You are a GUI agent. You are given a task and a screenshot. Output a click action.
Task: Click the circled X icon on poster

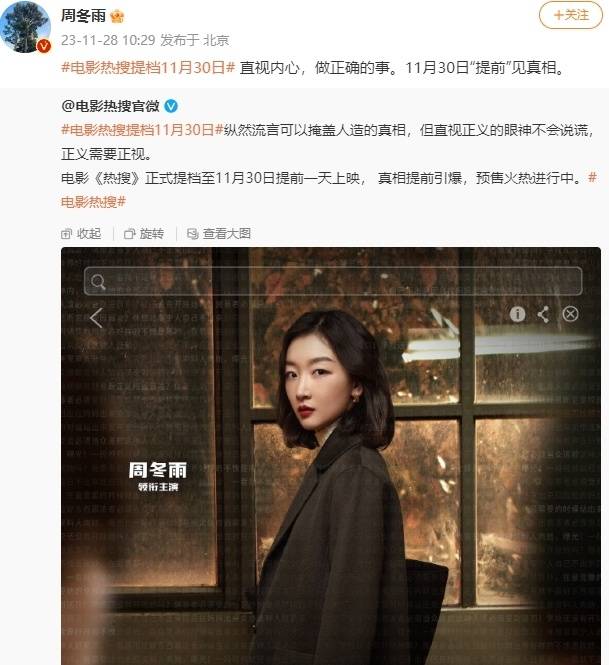[x=570, y=314]
